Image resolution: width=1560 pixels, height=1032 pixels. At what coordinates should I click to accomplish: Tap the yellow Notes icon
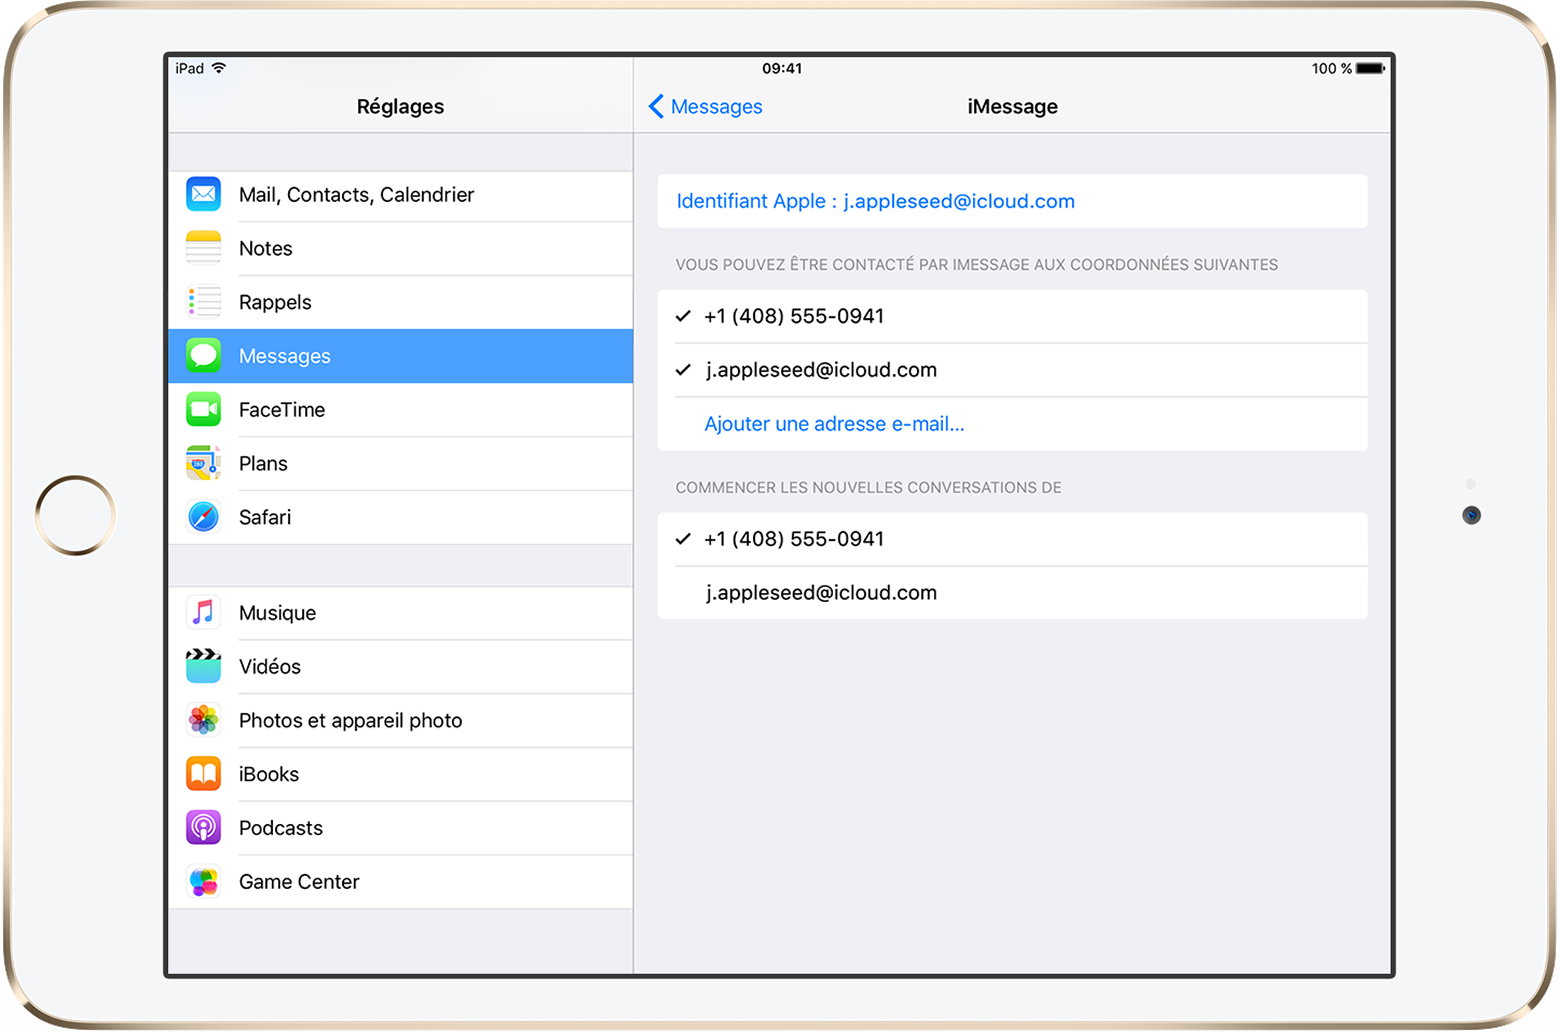pos(204,248)
